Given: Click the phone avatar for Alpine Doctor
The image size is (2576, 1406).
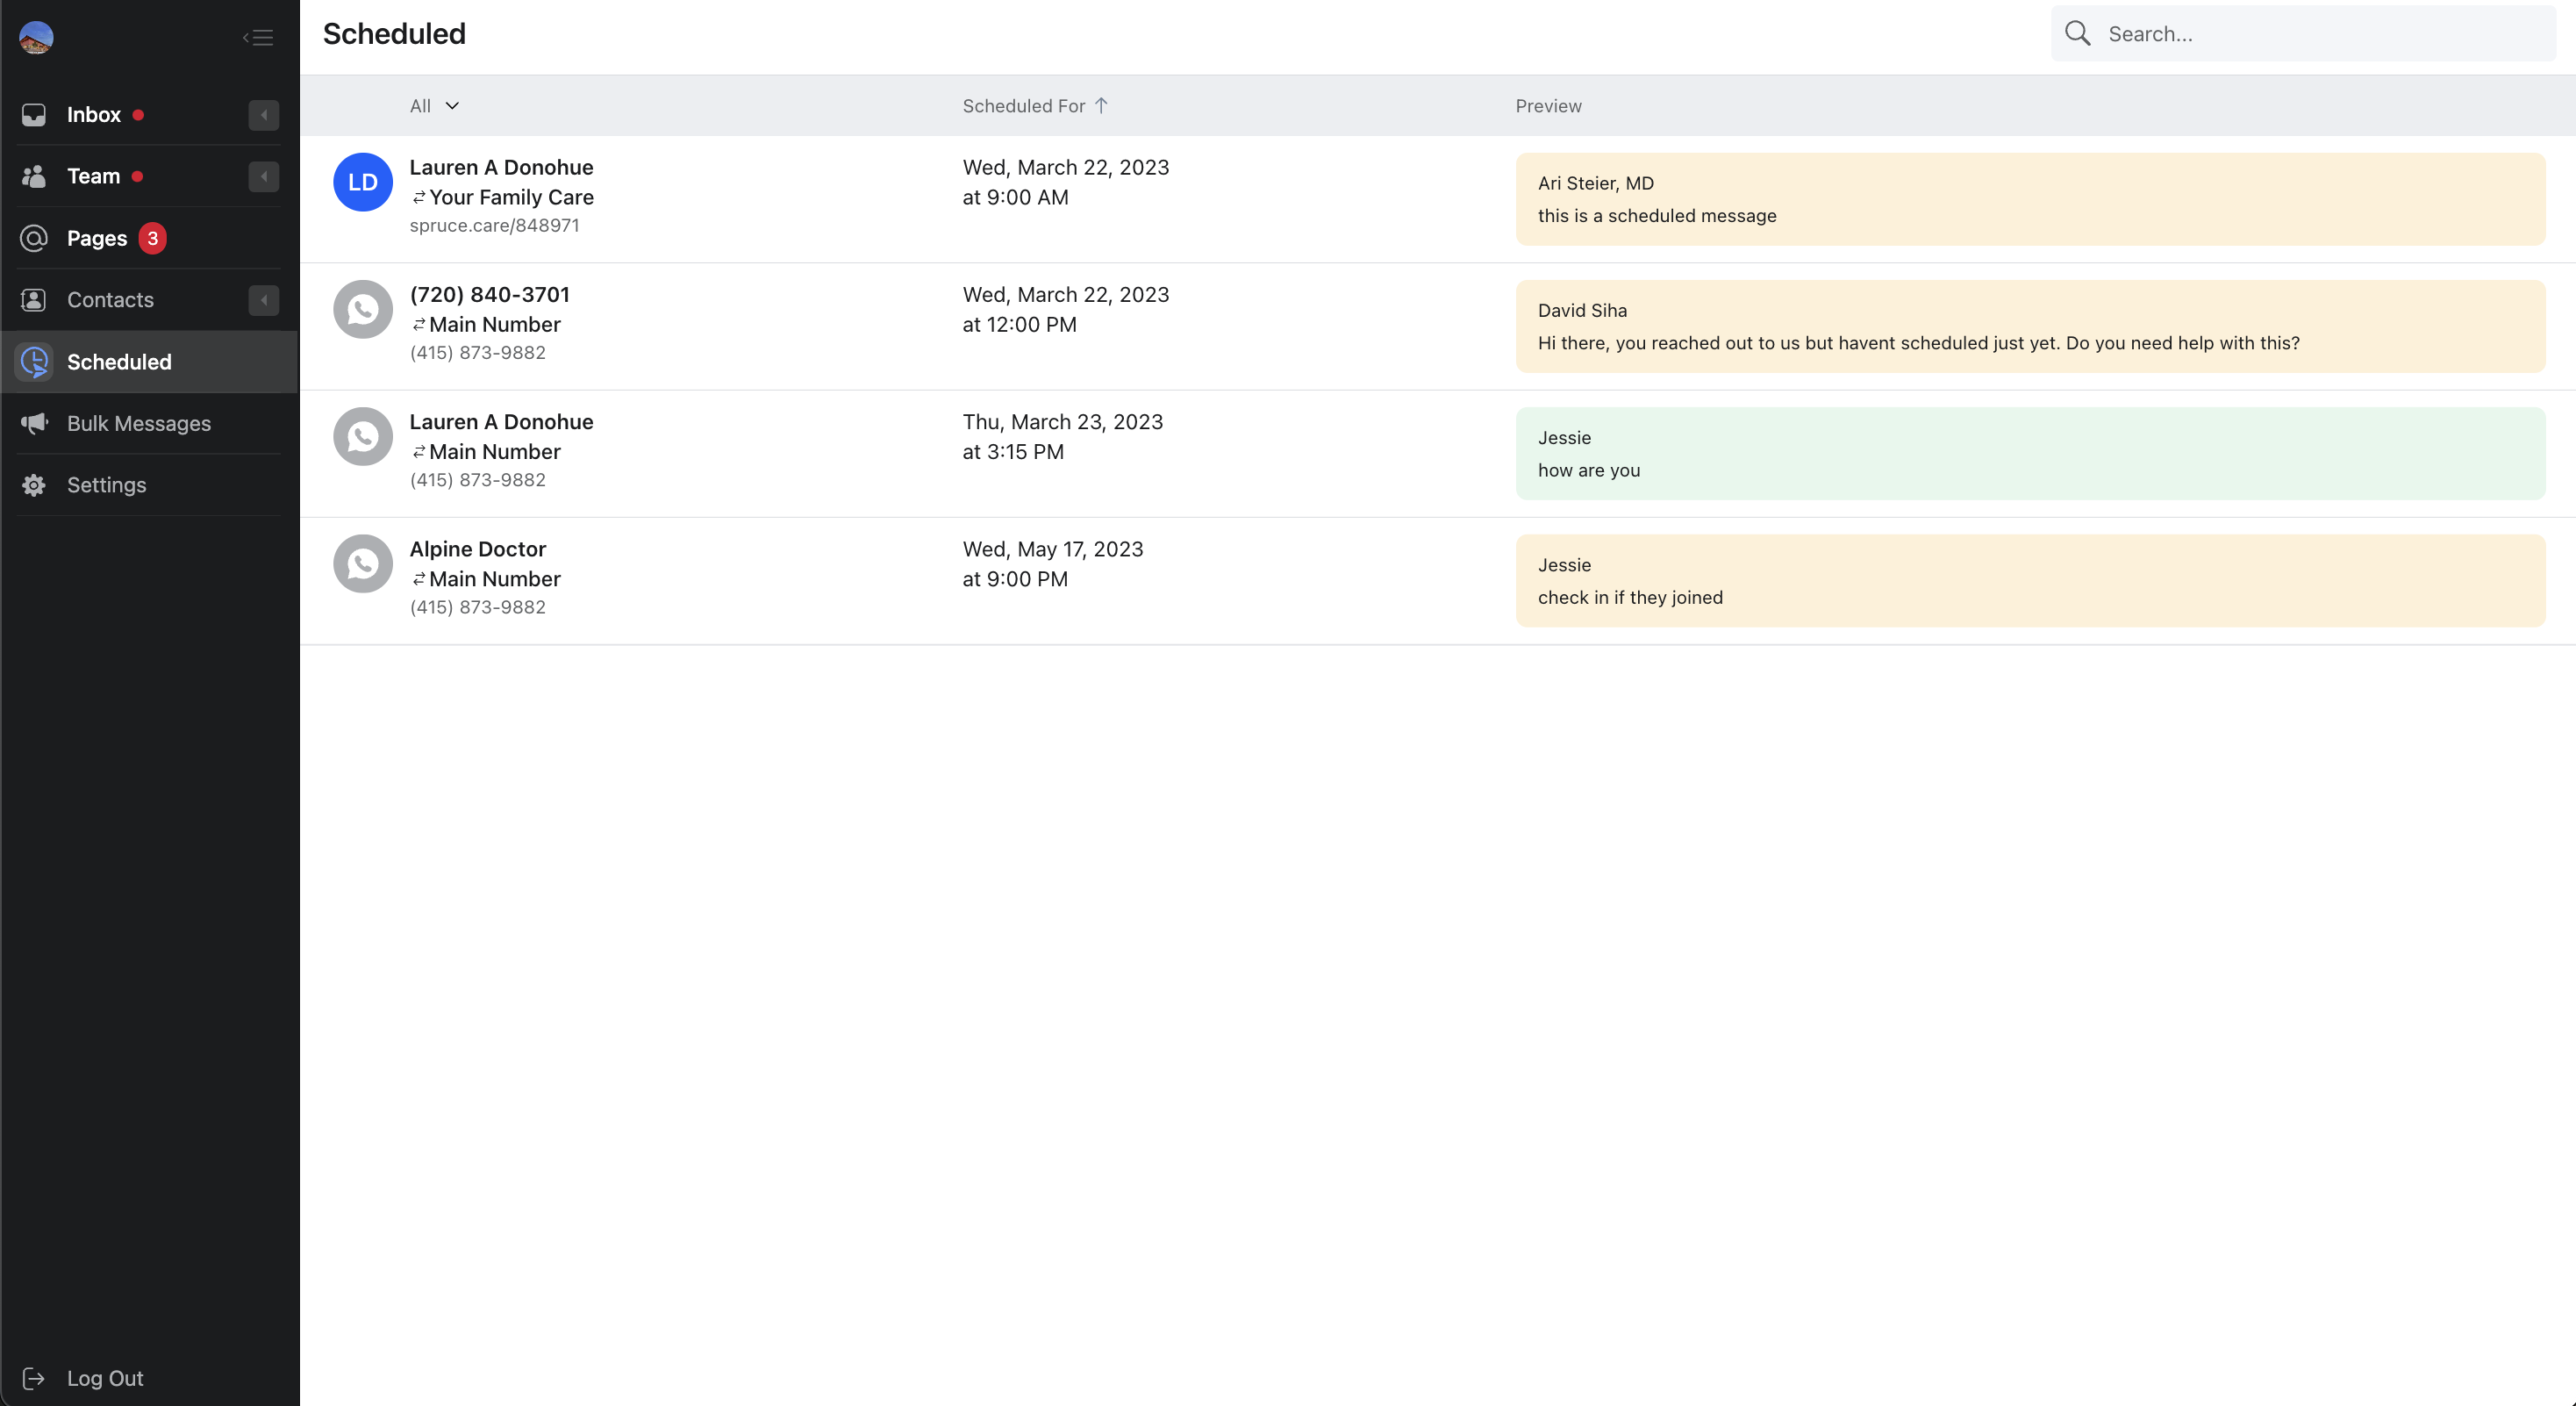Looking at the screenshot, I should tap(363, 563).
